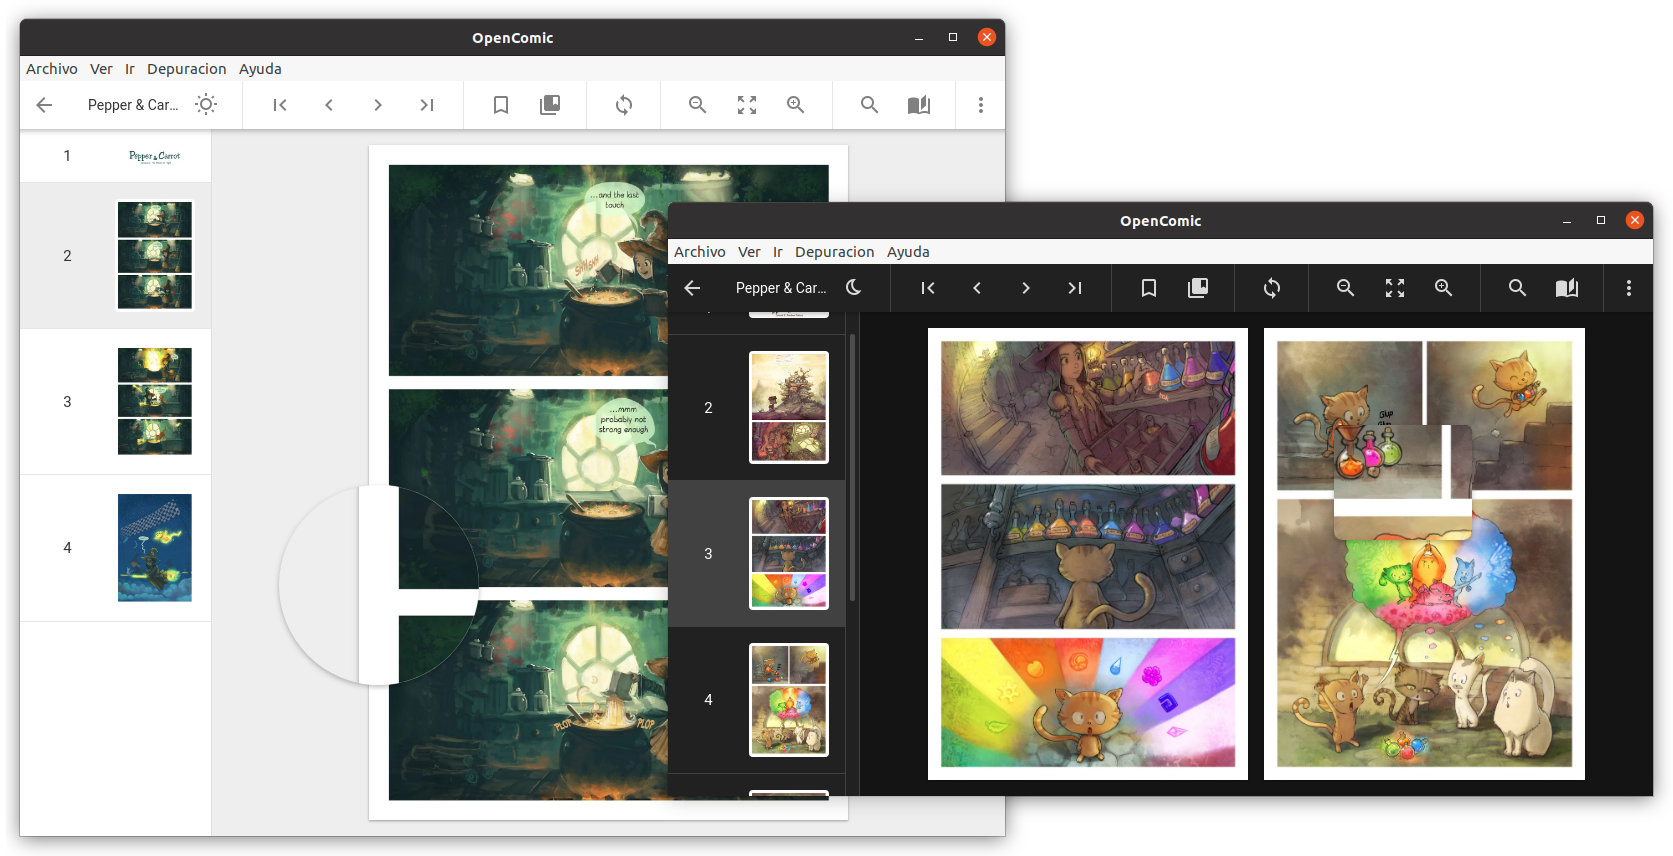Add bookmark in dark window toolbar

1149,288
